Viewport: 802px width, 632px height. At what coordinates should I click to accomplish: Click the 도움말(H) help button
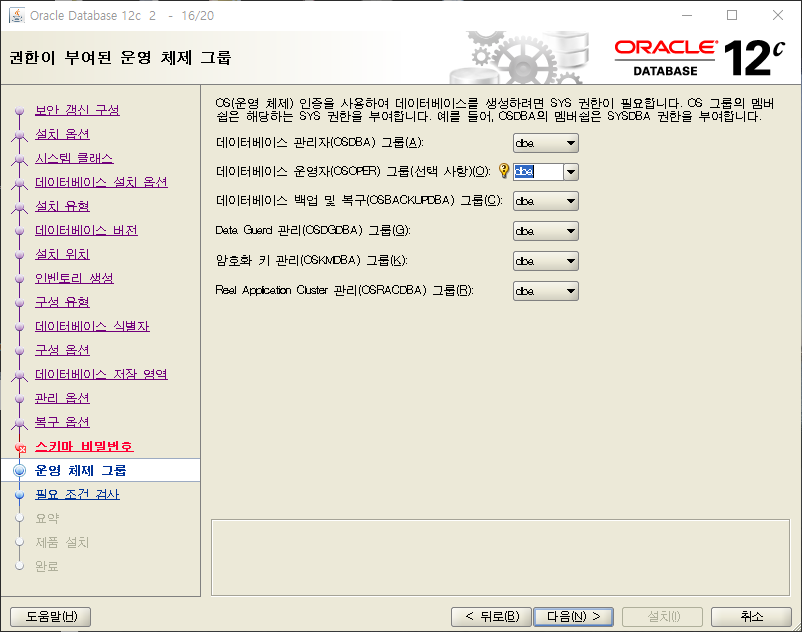[x=51, y=617]
